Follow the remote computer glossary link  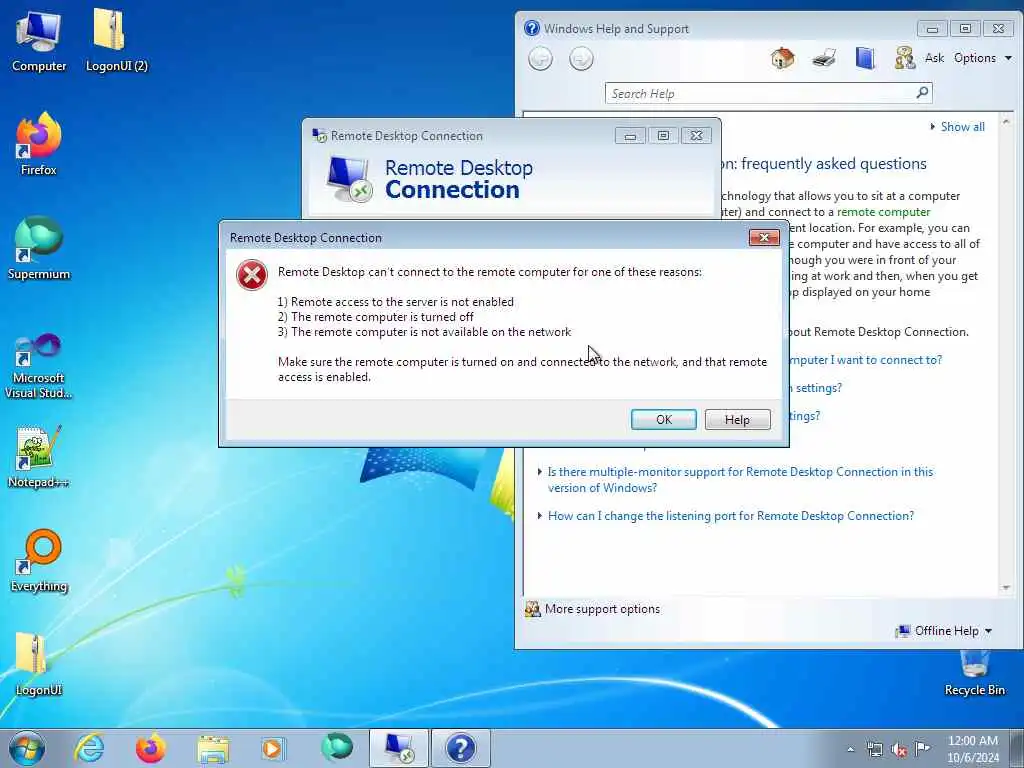(883, 212)
